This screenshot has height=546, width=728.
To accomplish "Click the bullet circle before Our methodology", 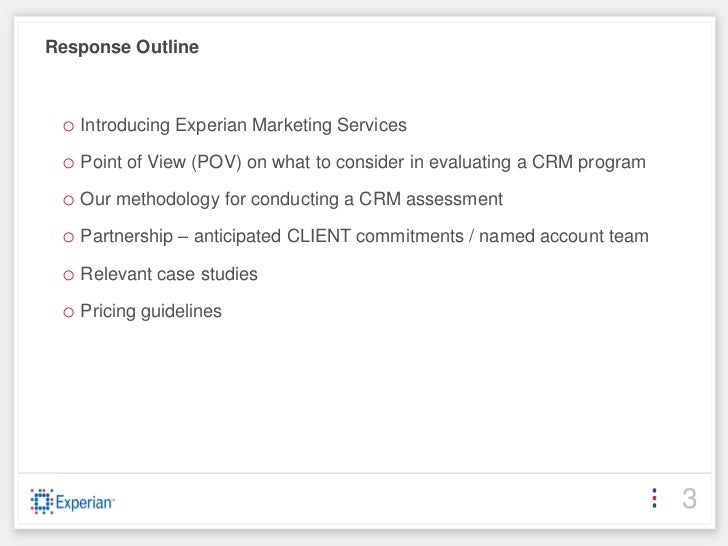I will coord(69,201).
